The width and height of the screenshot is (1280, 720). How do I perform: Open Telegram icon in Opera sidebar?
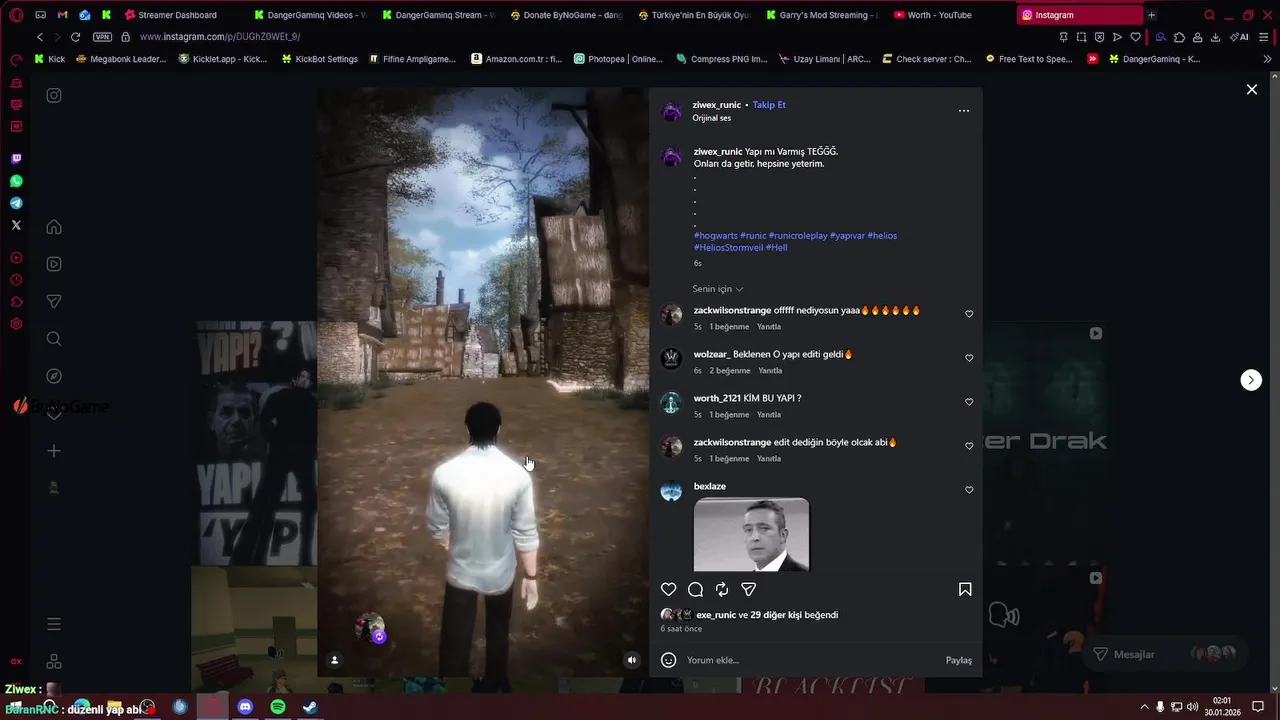pyautogui.click(x=16, y=203)
